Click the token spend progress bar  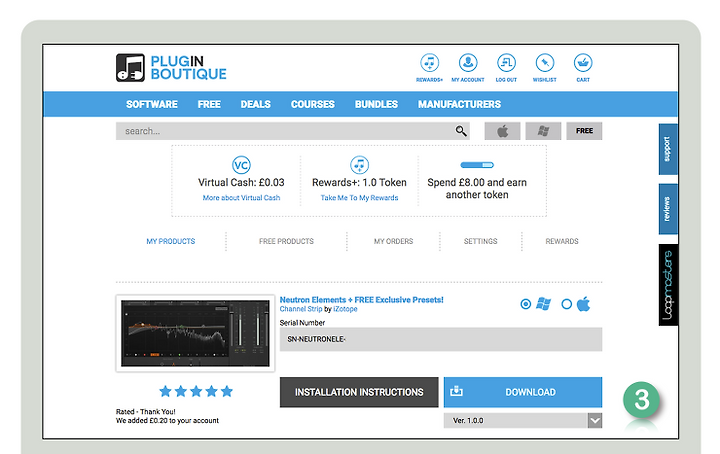click(x=477, y=165)
